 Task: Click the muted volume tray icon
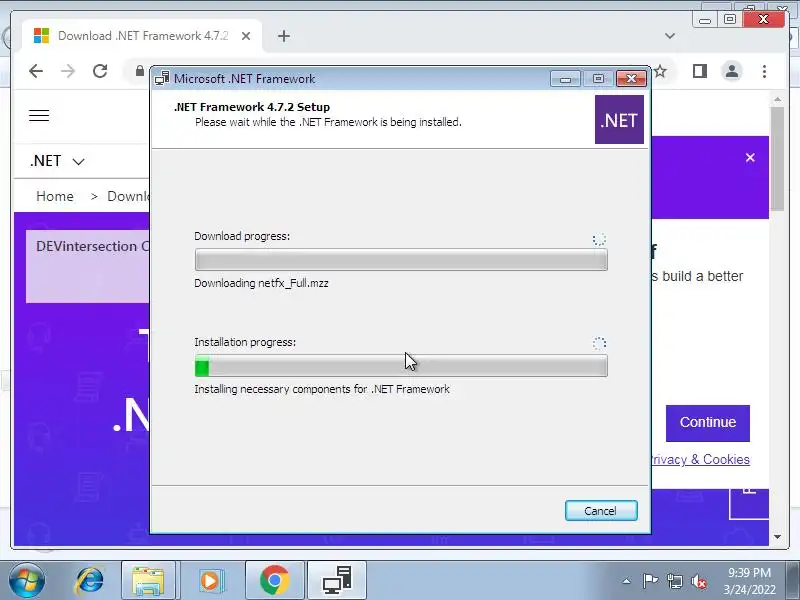(x=698, y=581)
